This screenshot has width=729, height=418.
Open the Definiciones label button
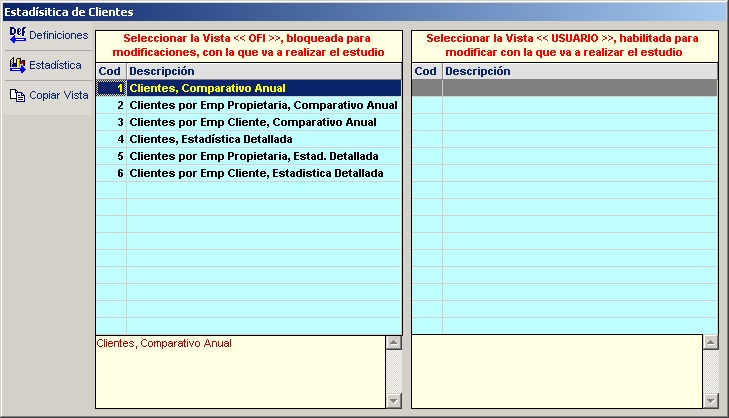tap(58, 35)
